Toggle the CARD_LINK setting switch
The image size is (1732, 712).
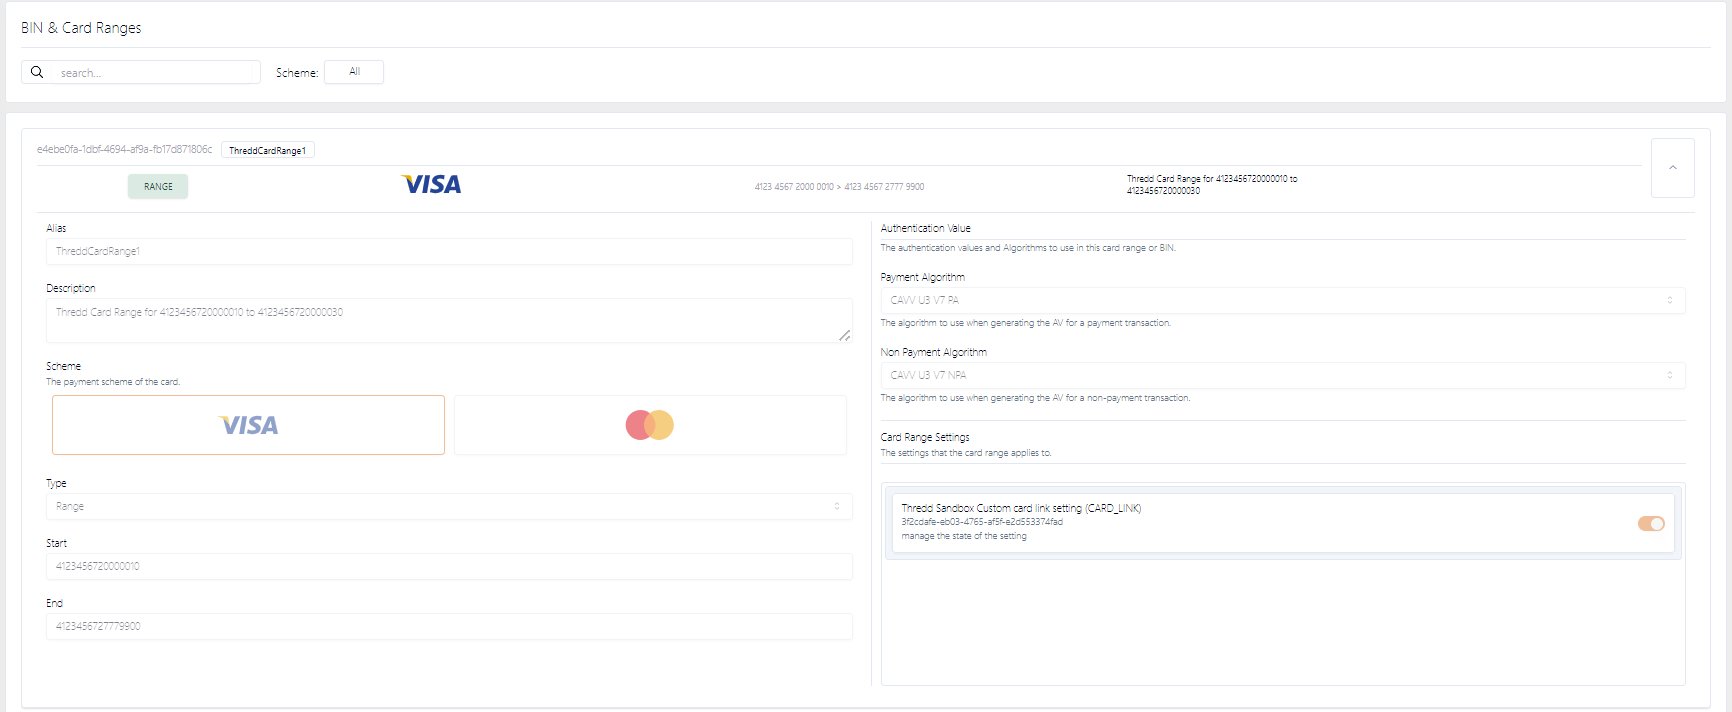[x=1651, y=523]
